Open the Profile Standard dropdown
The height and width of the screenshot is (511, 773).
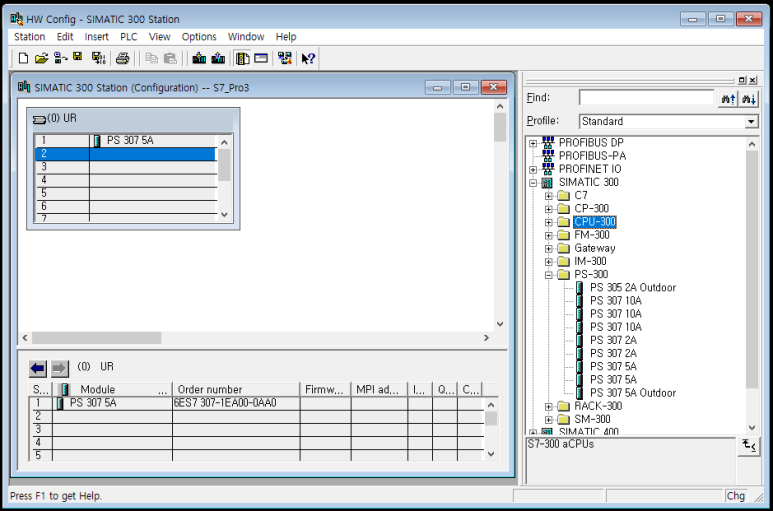coord(751,121)
